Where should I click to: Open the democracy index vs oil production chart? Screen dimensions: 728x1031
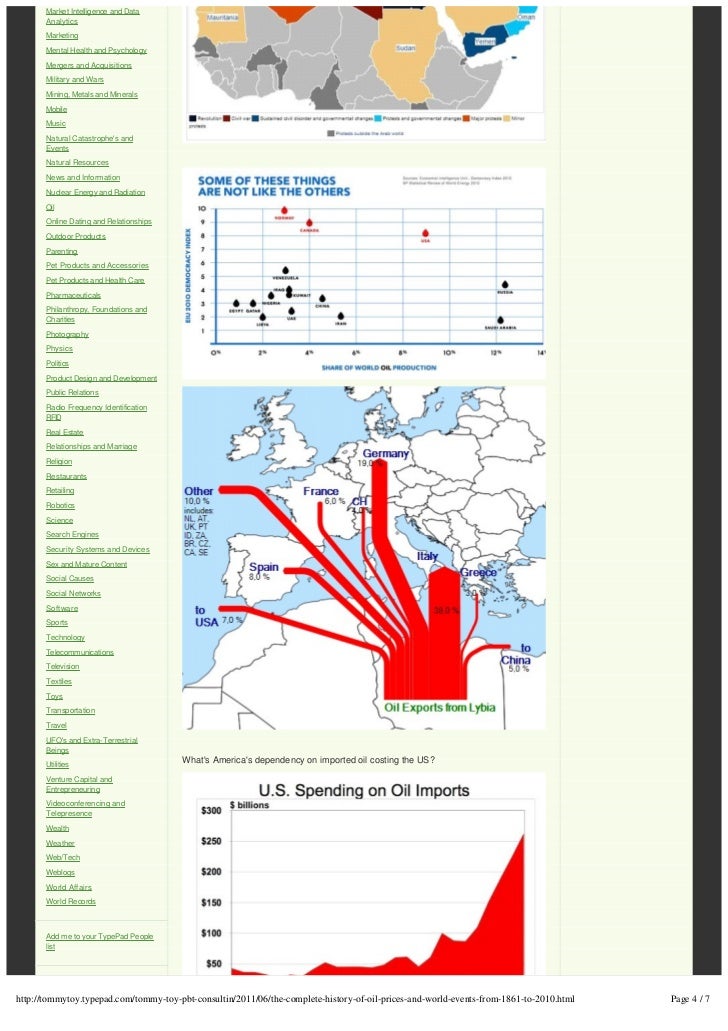click(364, 272)
